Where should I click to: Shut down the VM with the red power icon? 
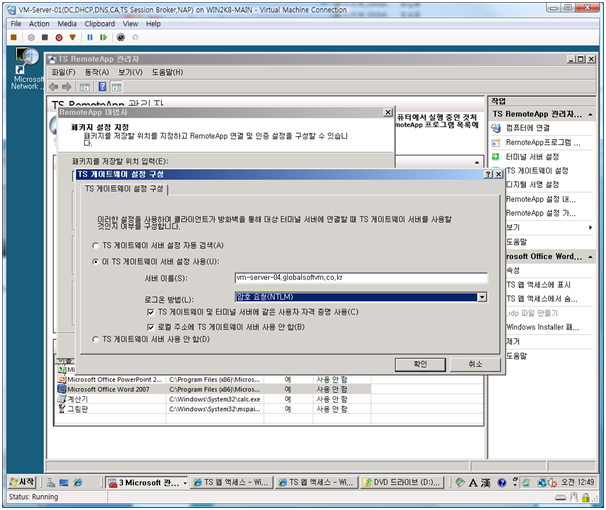[59, 37]
